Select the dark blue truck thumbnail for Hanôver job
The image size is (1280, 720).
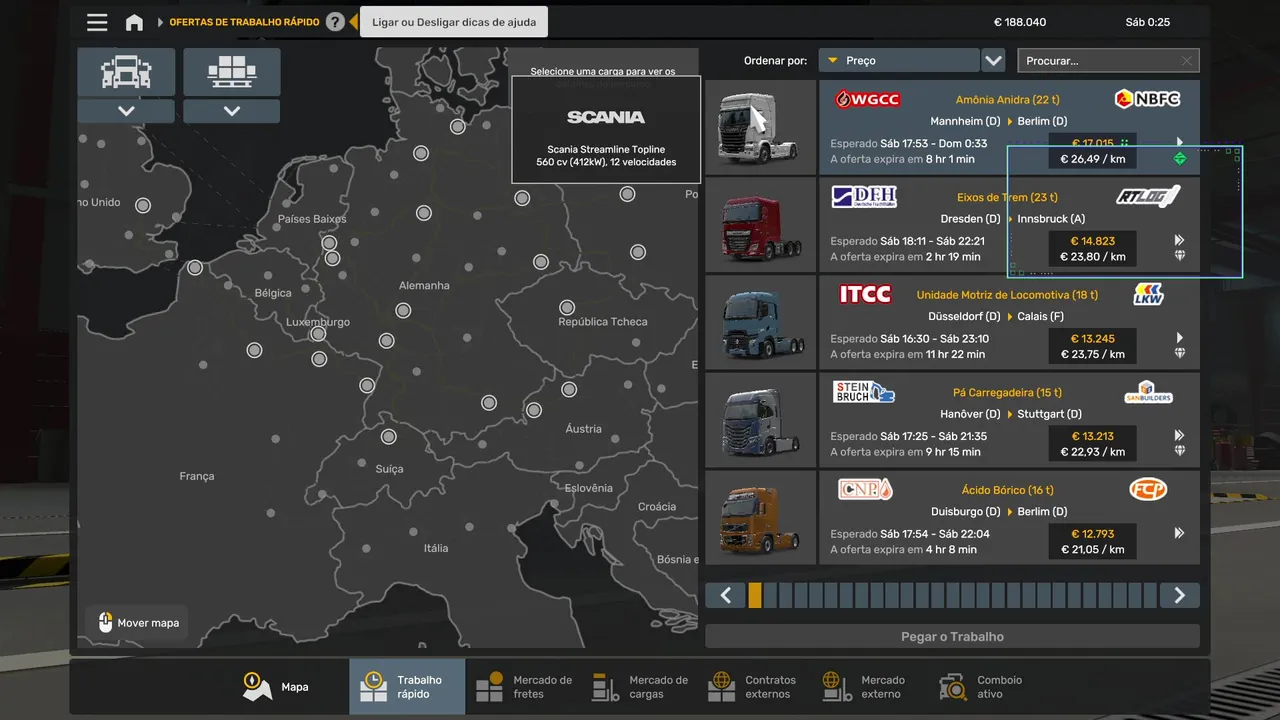click(x=761, y=420)
